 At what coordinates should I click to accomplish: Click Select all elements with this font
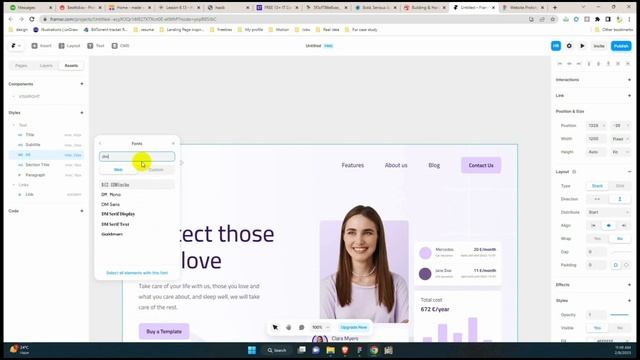tap(137, 273)
